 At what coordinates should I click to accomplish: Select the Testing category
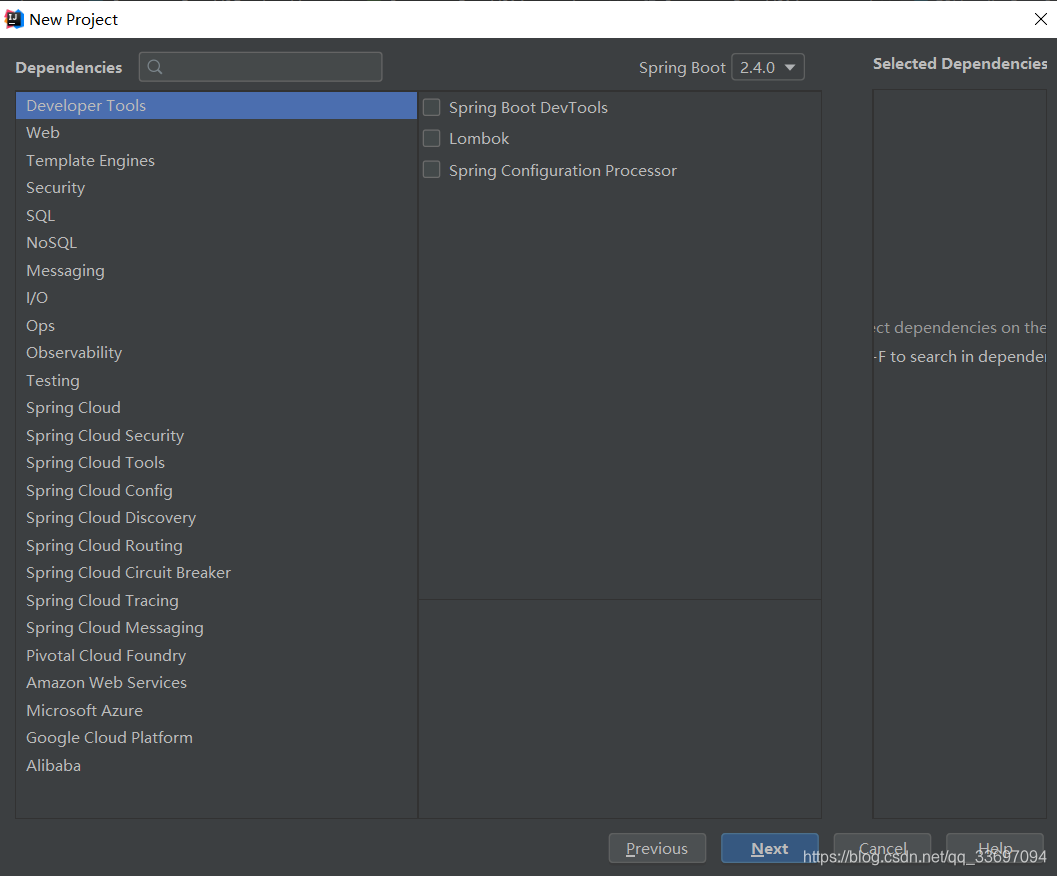tap(216, 380)
